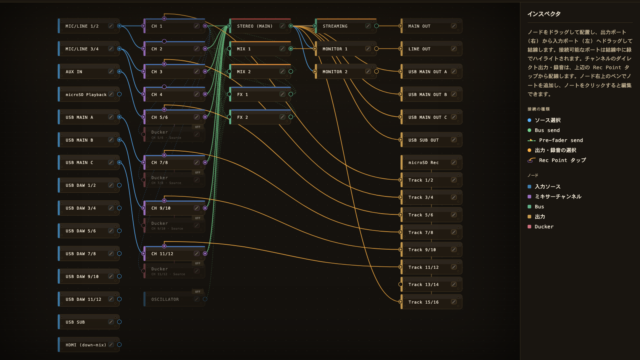The height and width of the screenshot is (360, 640).
Task: Click the pencil note icon on CH 1
Action: (x=197, y=26)
